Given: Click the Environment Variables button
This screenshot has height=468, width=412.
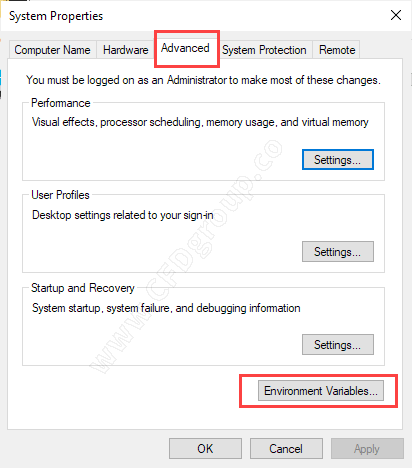Looking at the screenshot, I should click(x=321, y=391).
